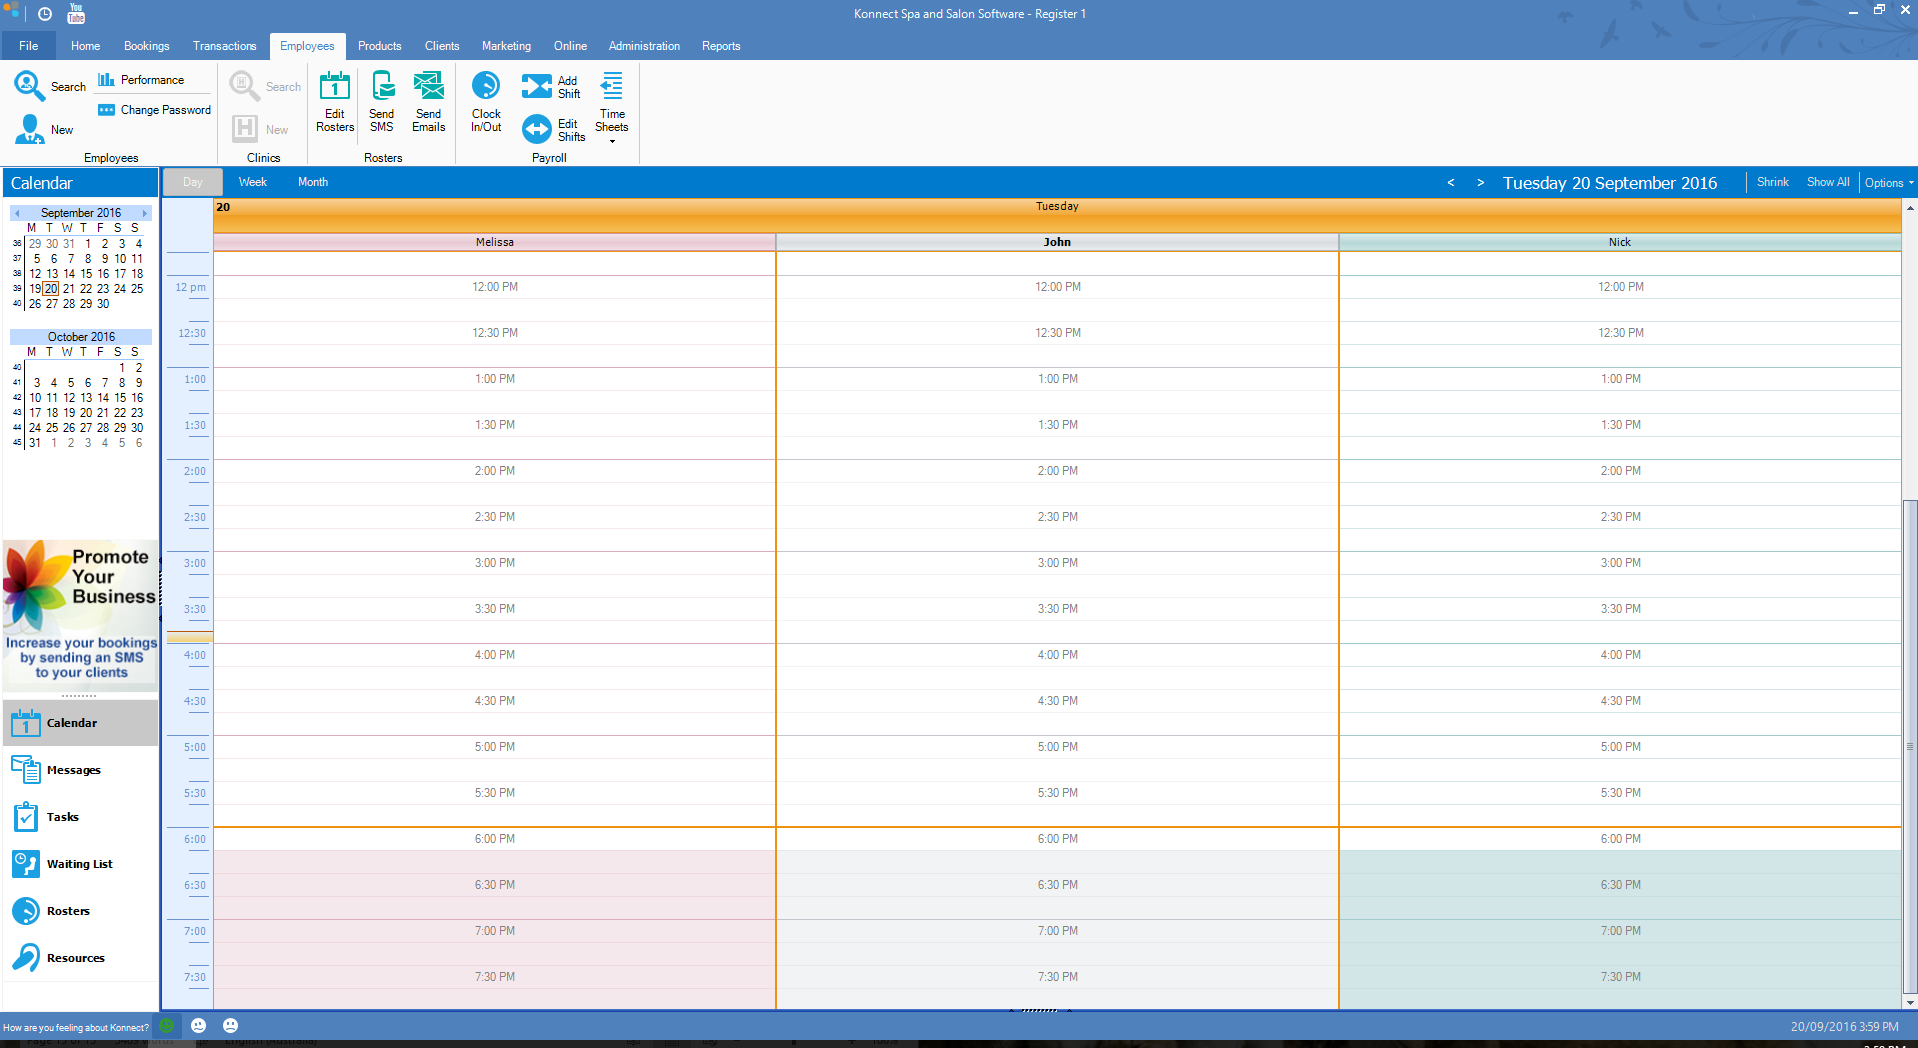Go to next month in mini calendar
Image resolution: width=1918 pixels, height=1048 pixels.
coord(145,213)
